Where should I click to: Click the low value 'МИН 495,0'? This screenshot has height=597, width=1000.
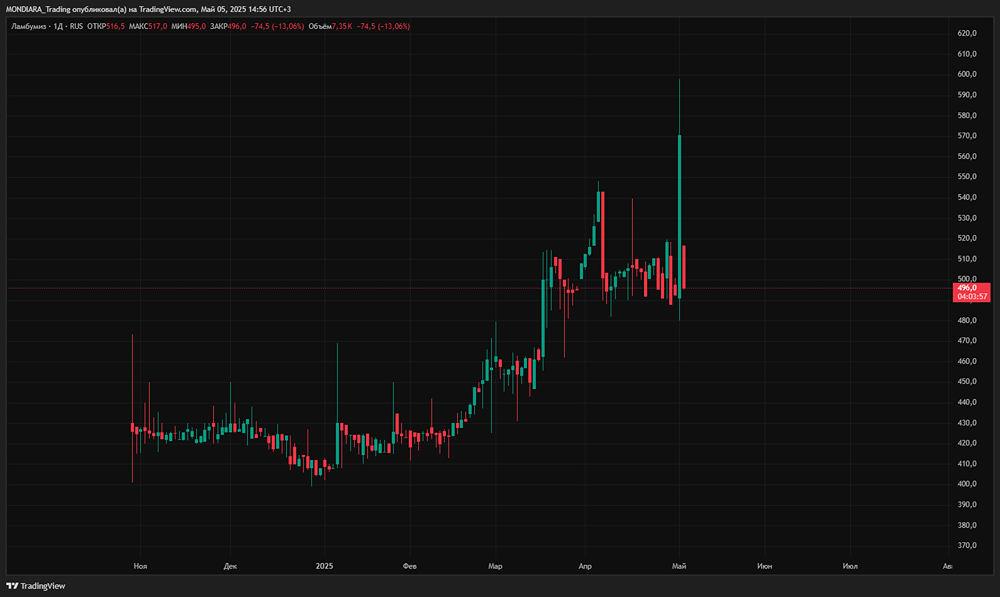189,26
